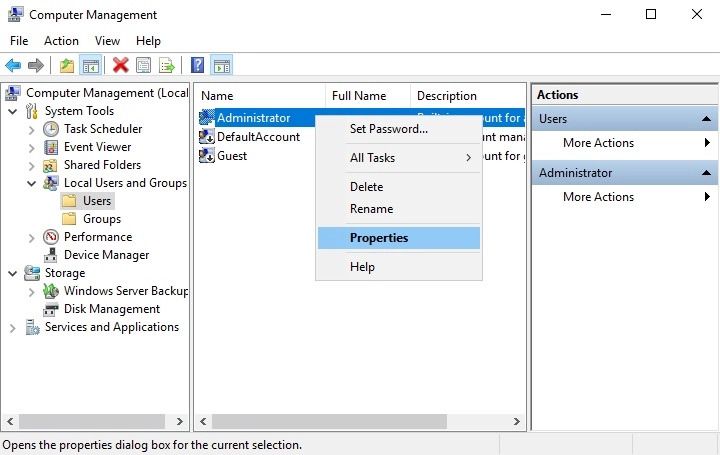Open the Help menu in menu bar
The width and height of the screenshot is (720, 455).
click(148, 41)
